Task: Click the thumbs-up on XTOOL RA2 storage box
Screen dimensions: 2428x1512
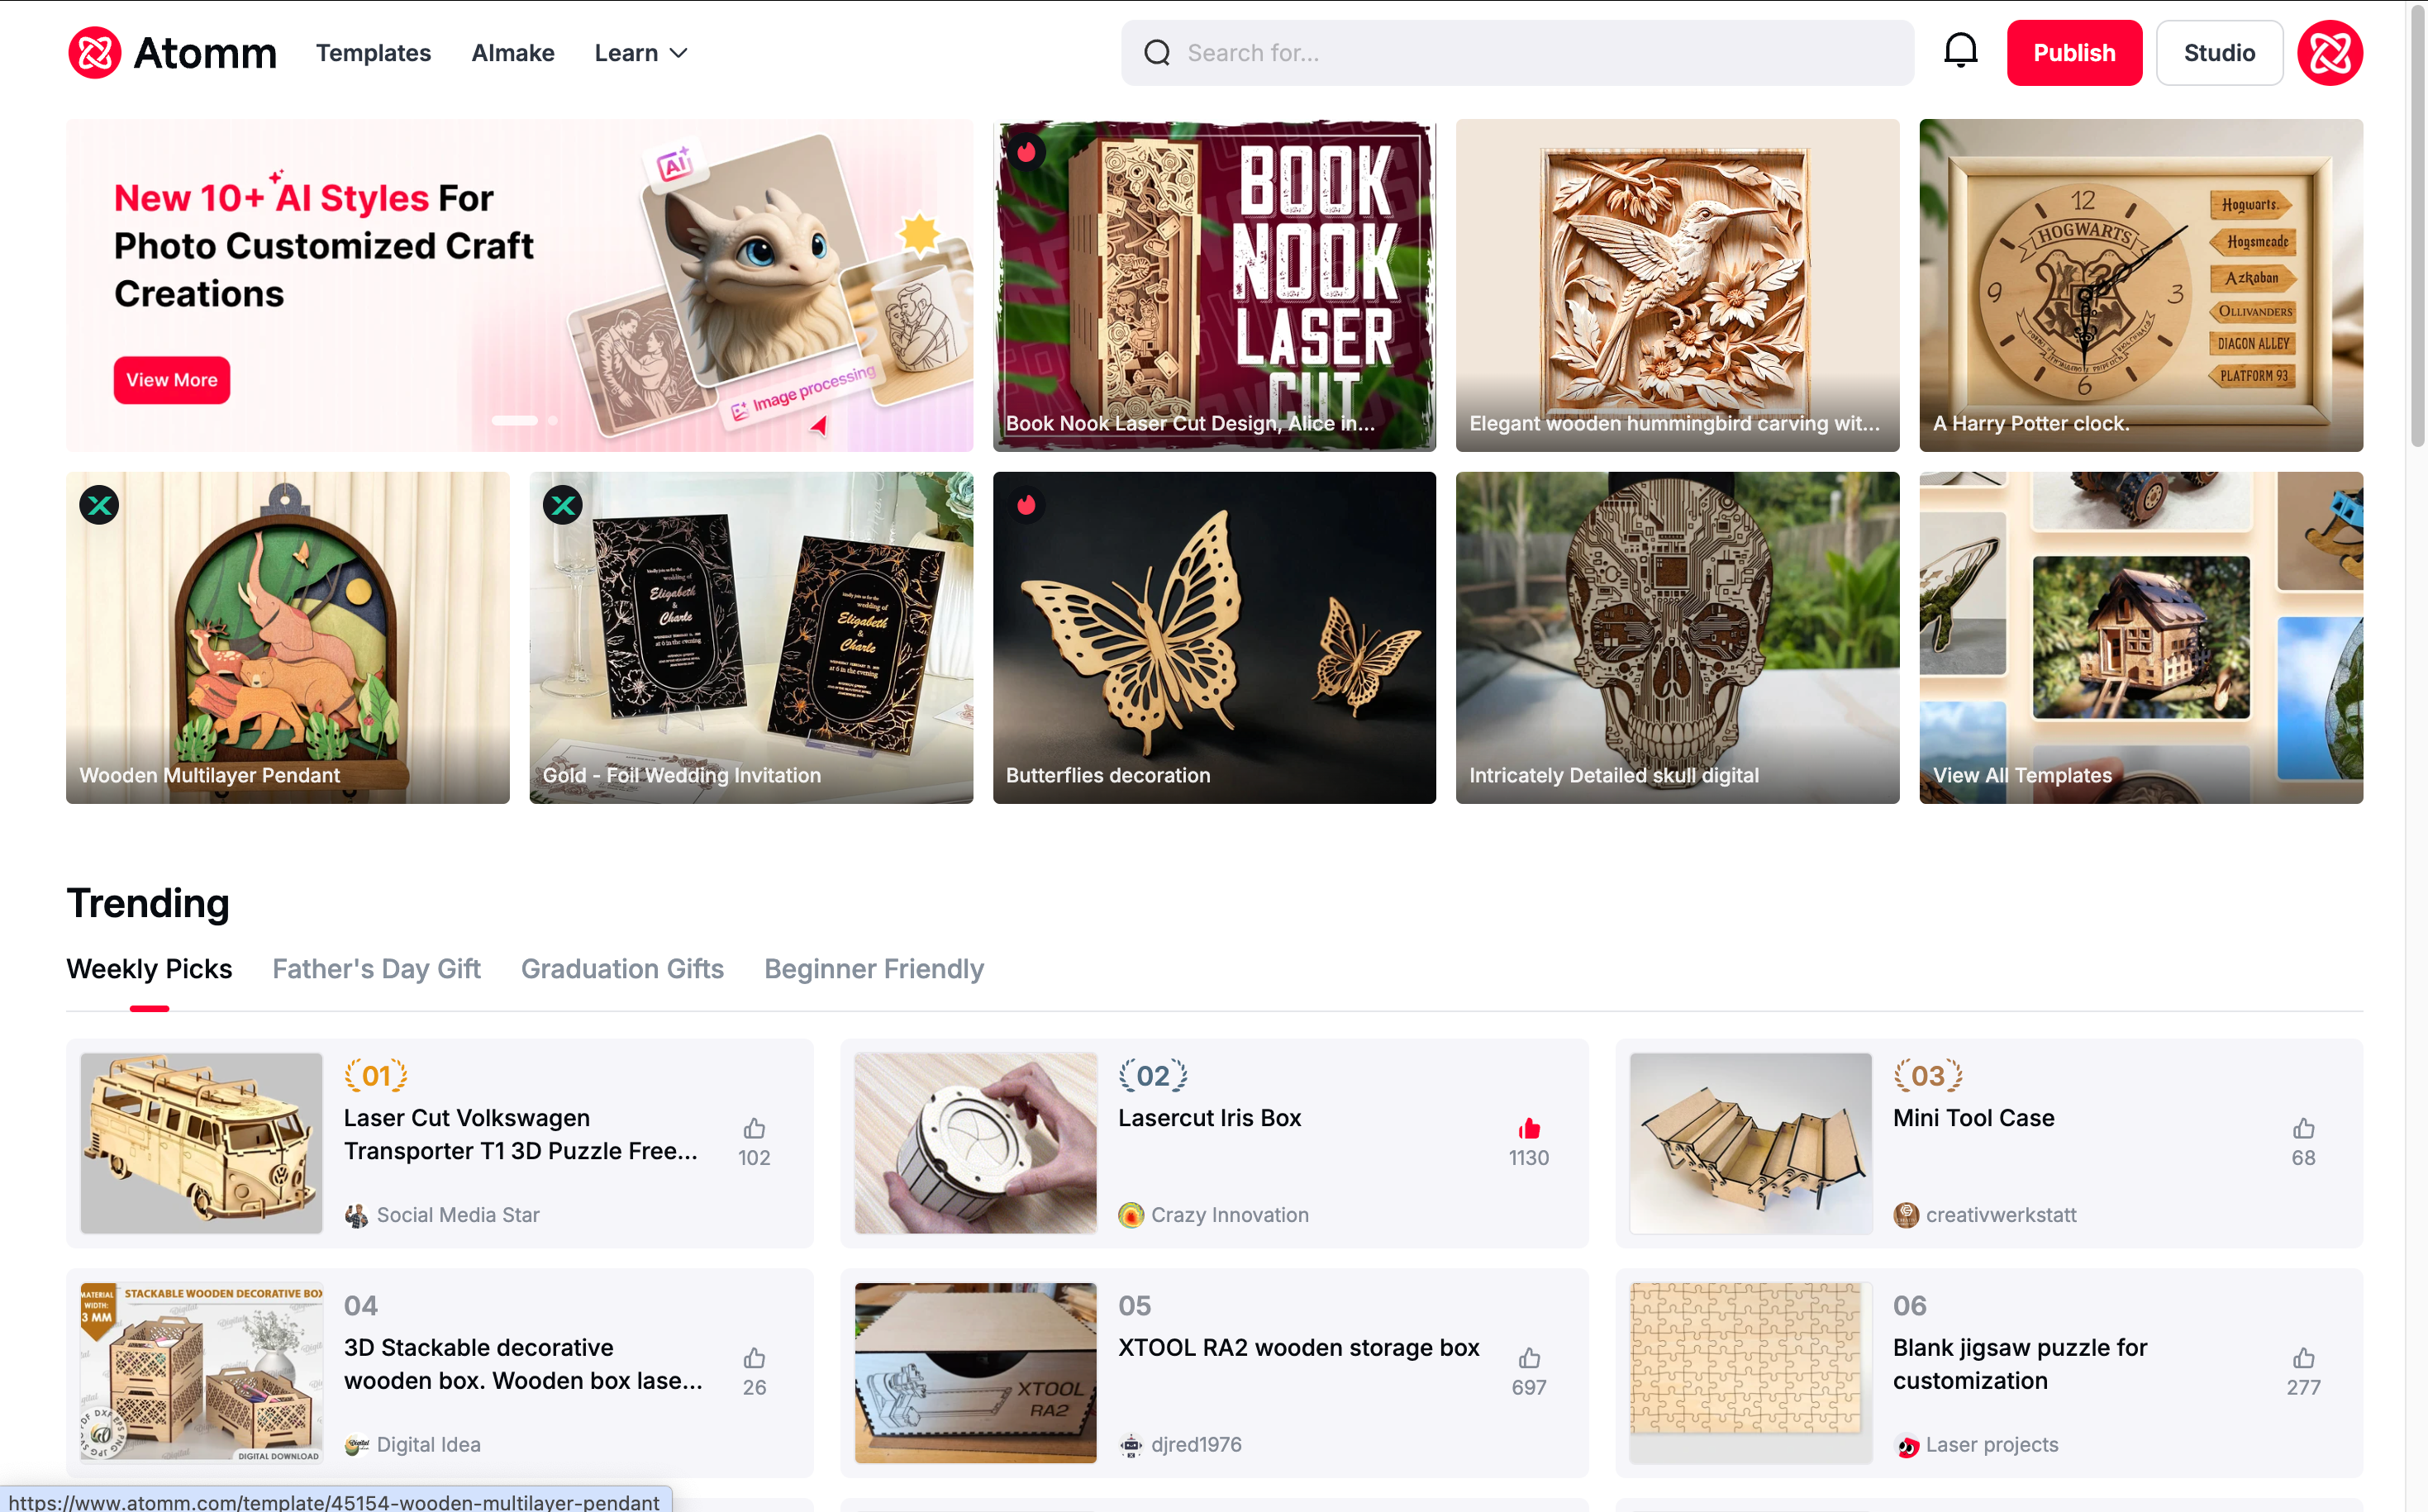Action: pos(1529,1359)
